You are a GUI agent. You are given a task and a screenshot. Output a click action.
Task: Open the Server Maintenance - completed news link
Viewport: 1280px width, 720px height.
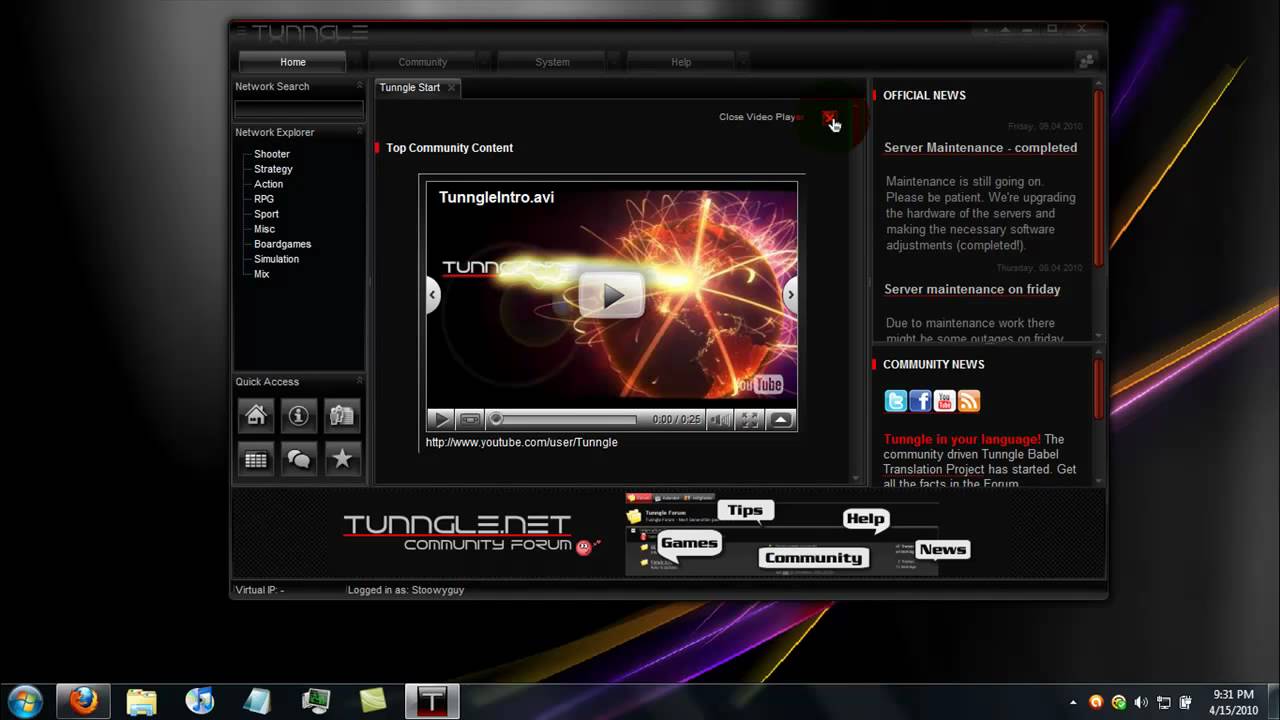[x=980, y=148]
